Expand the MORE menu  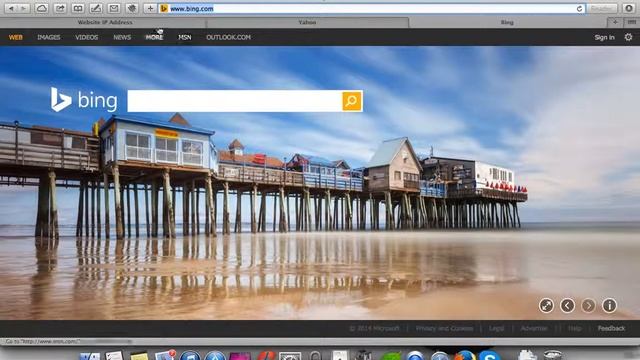[154, 37]
